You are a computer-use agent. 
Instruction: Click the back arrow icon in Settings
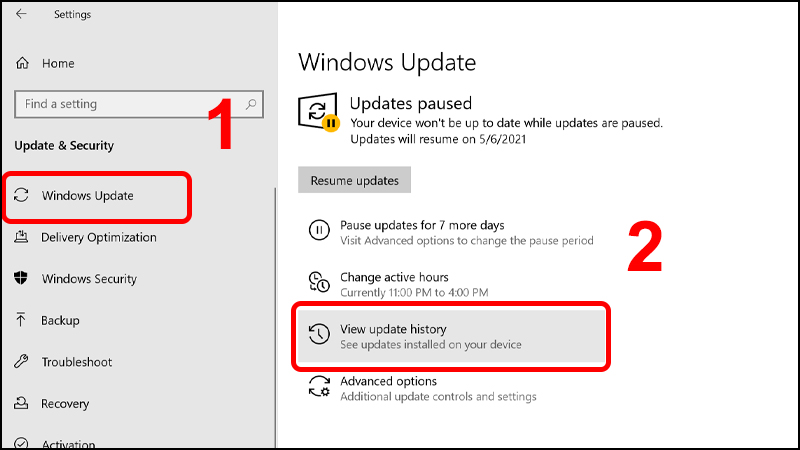coord(21,14)
